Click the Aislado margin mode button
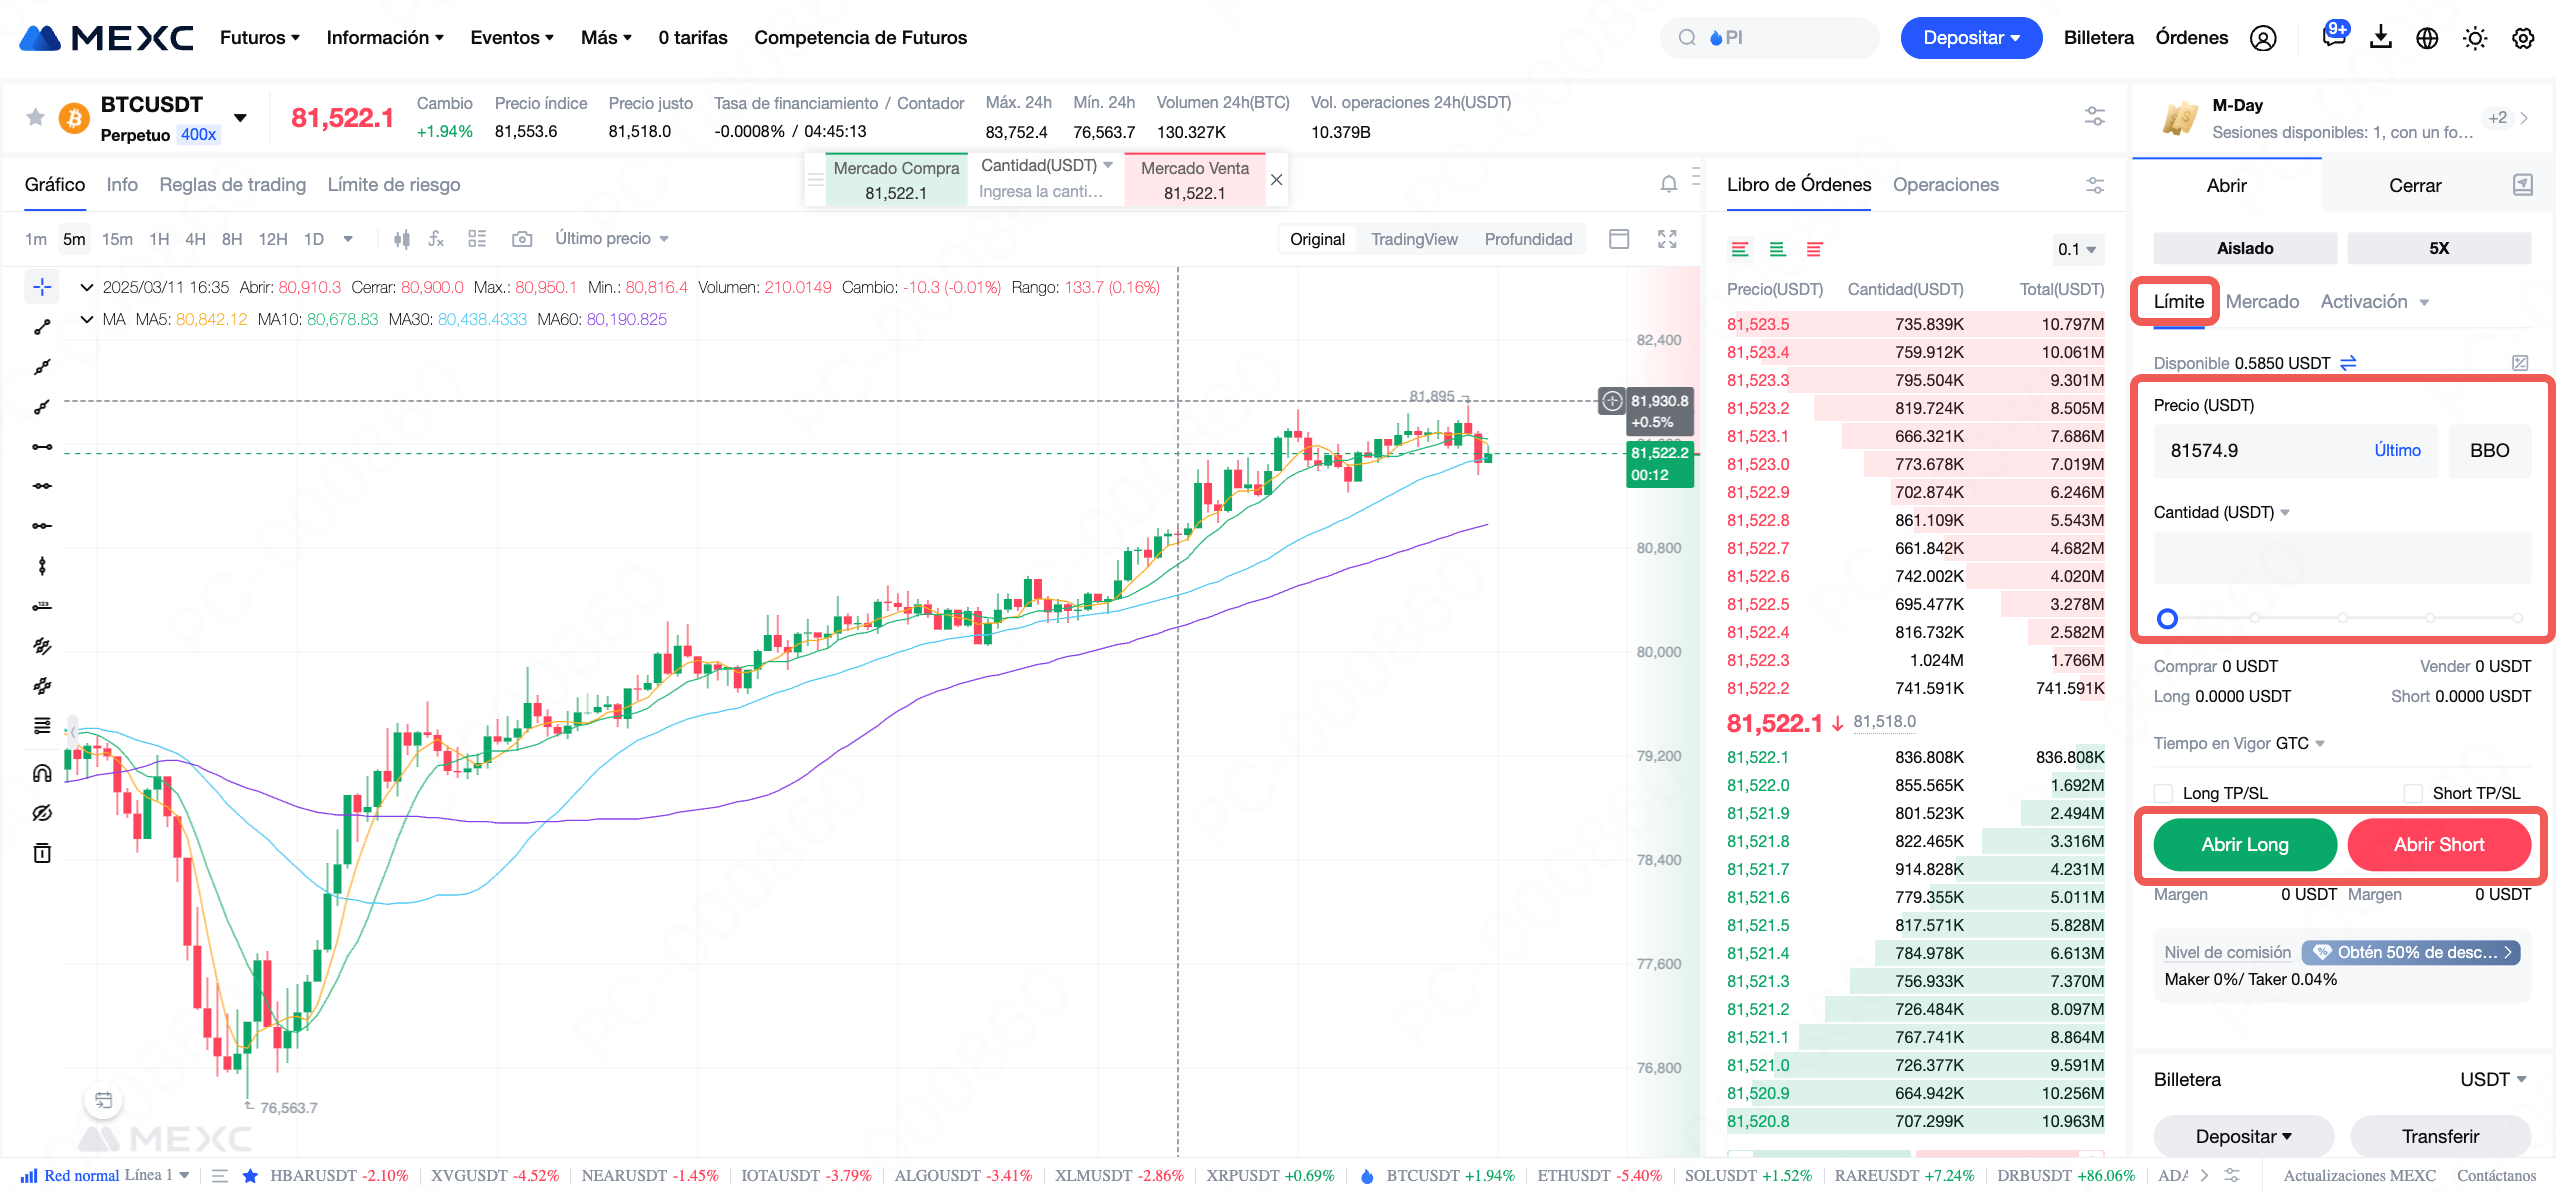This screenshot has width=2556, height=1192. tap(2245, 248)
